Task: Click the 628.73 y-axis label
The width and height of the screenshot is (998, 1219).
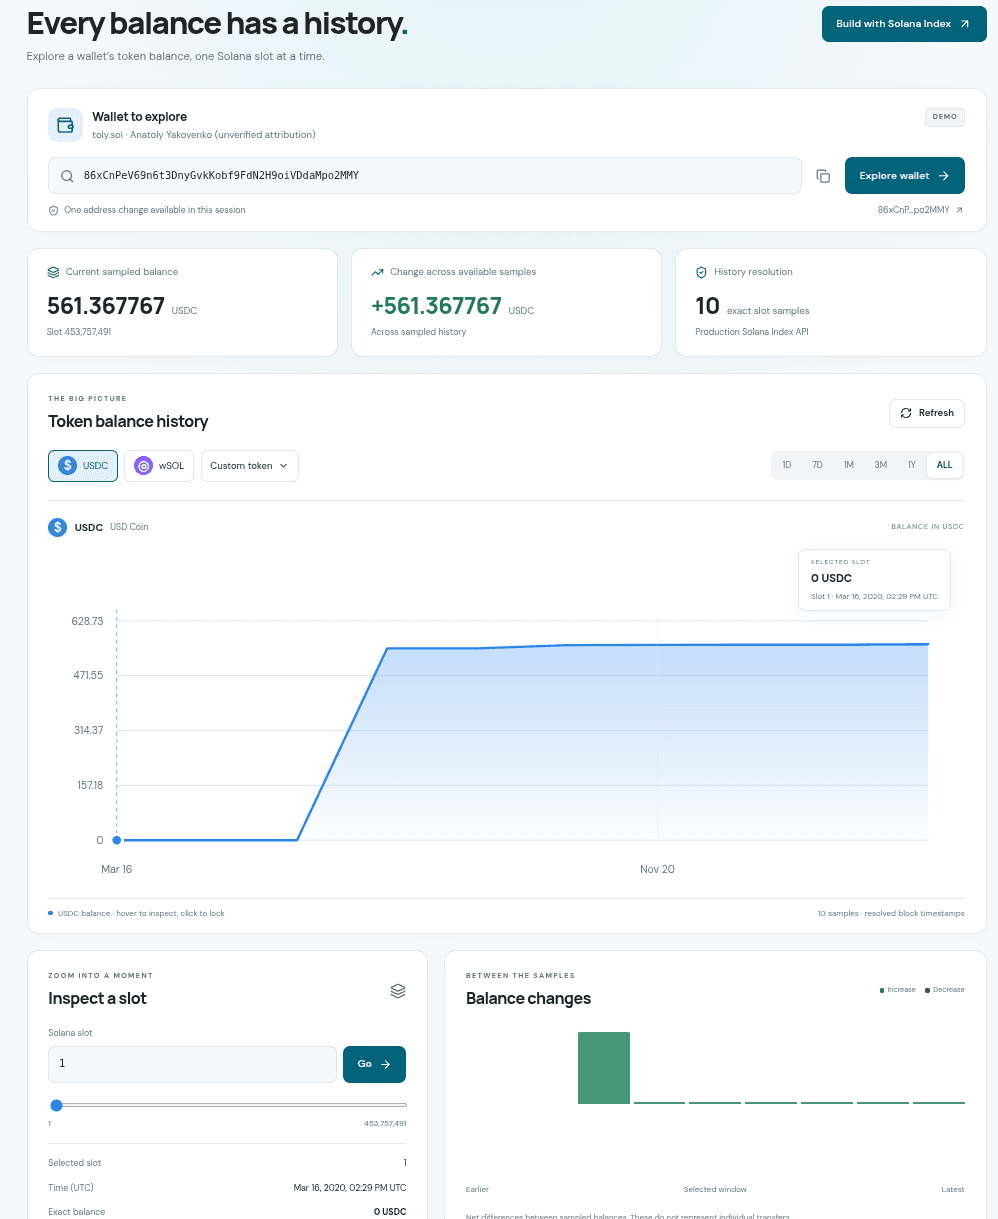Action: [x=87, y=621]
